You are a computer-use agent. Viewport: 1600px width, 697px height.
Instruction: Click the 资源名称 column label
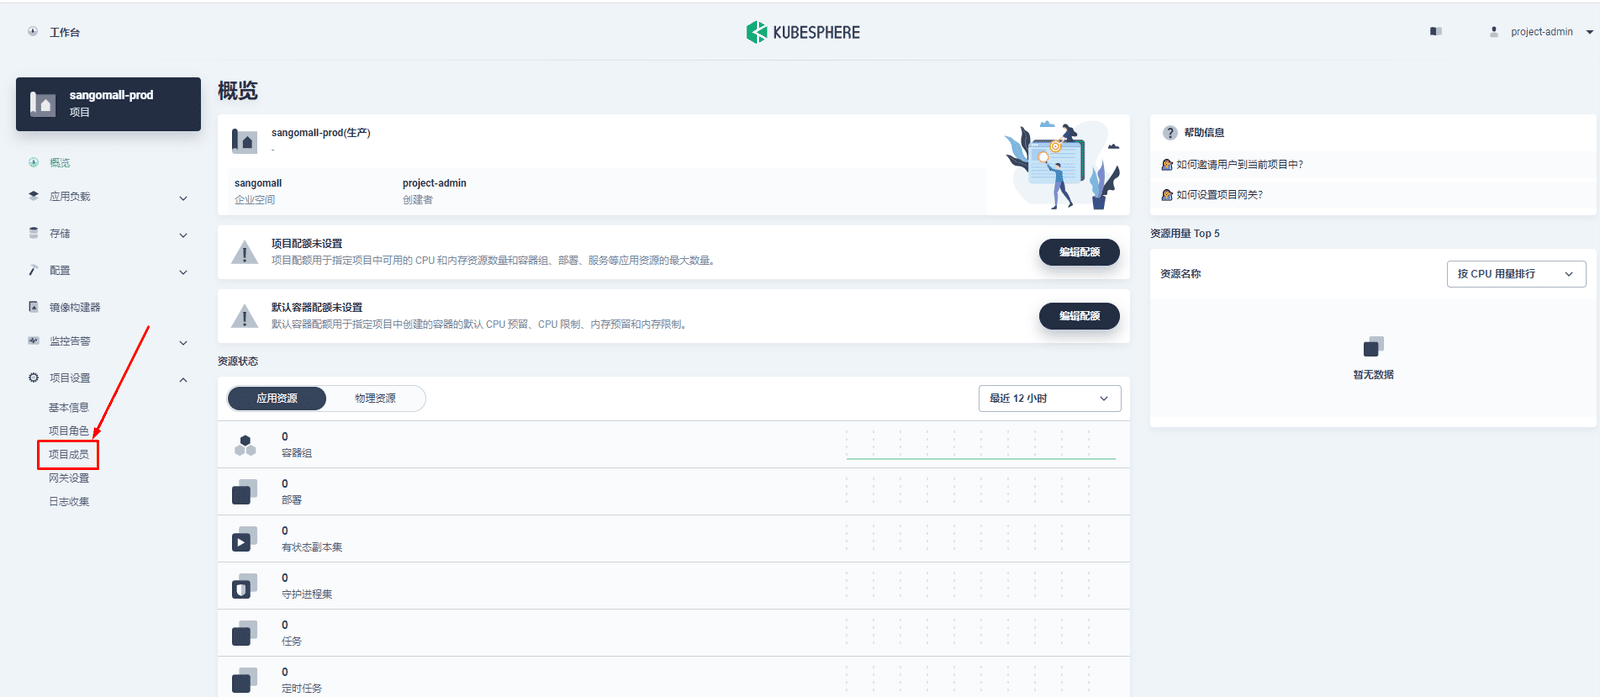(x=1180, y=274)
